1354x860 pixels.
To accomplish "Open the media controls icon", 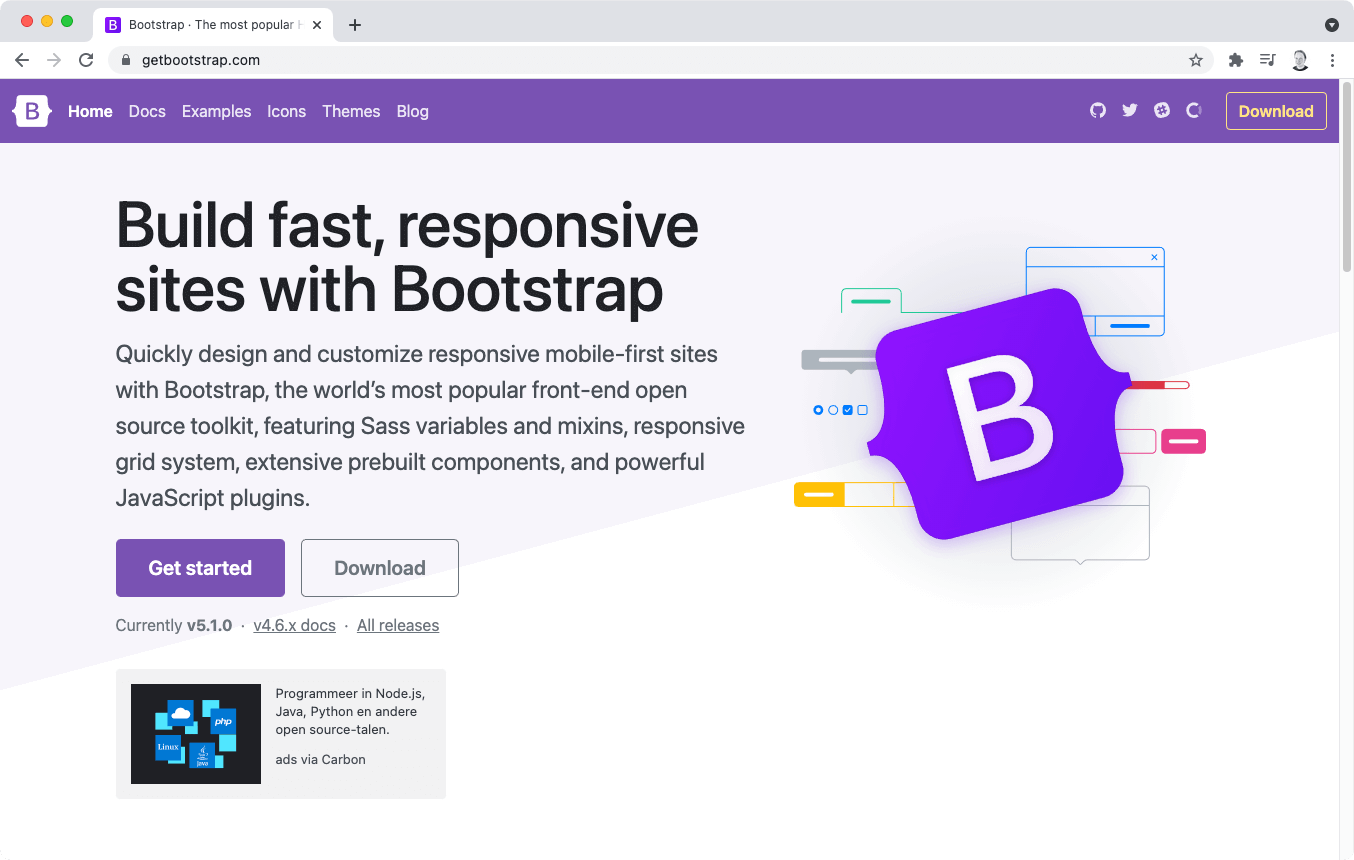I will pos(1268,60).
